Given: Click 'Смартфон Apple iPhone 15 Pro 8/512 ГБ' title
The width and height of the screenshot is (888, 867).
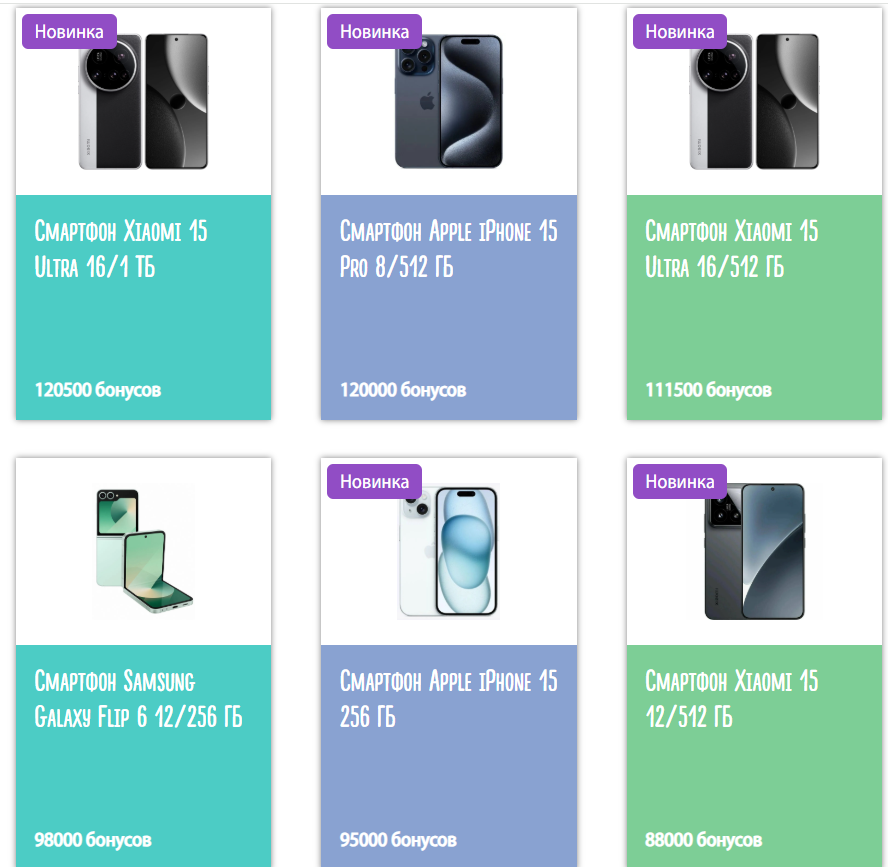Looking at the screenshot, I should (449, 249).
